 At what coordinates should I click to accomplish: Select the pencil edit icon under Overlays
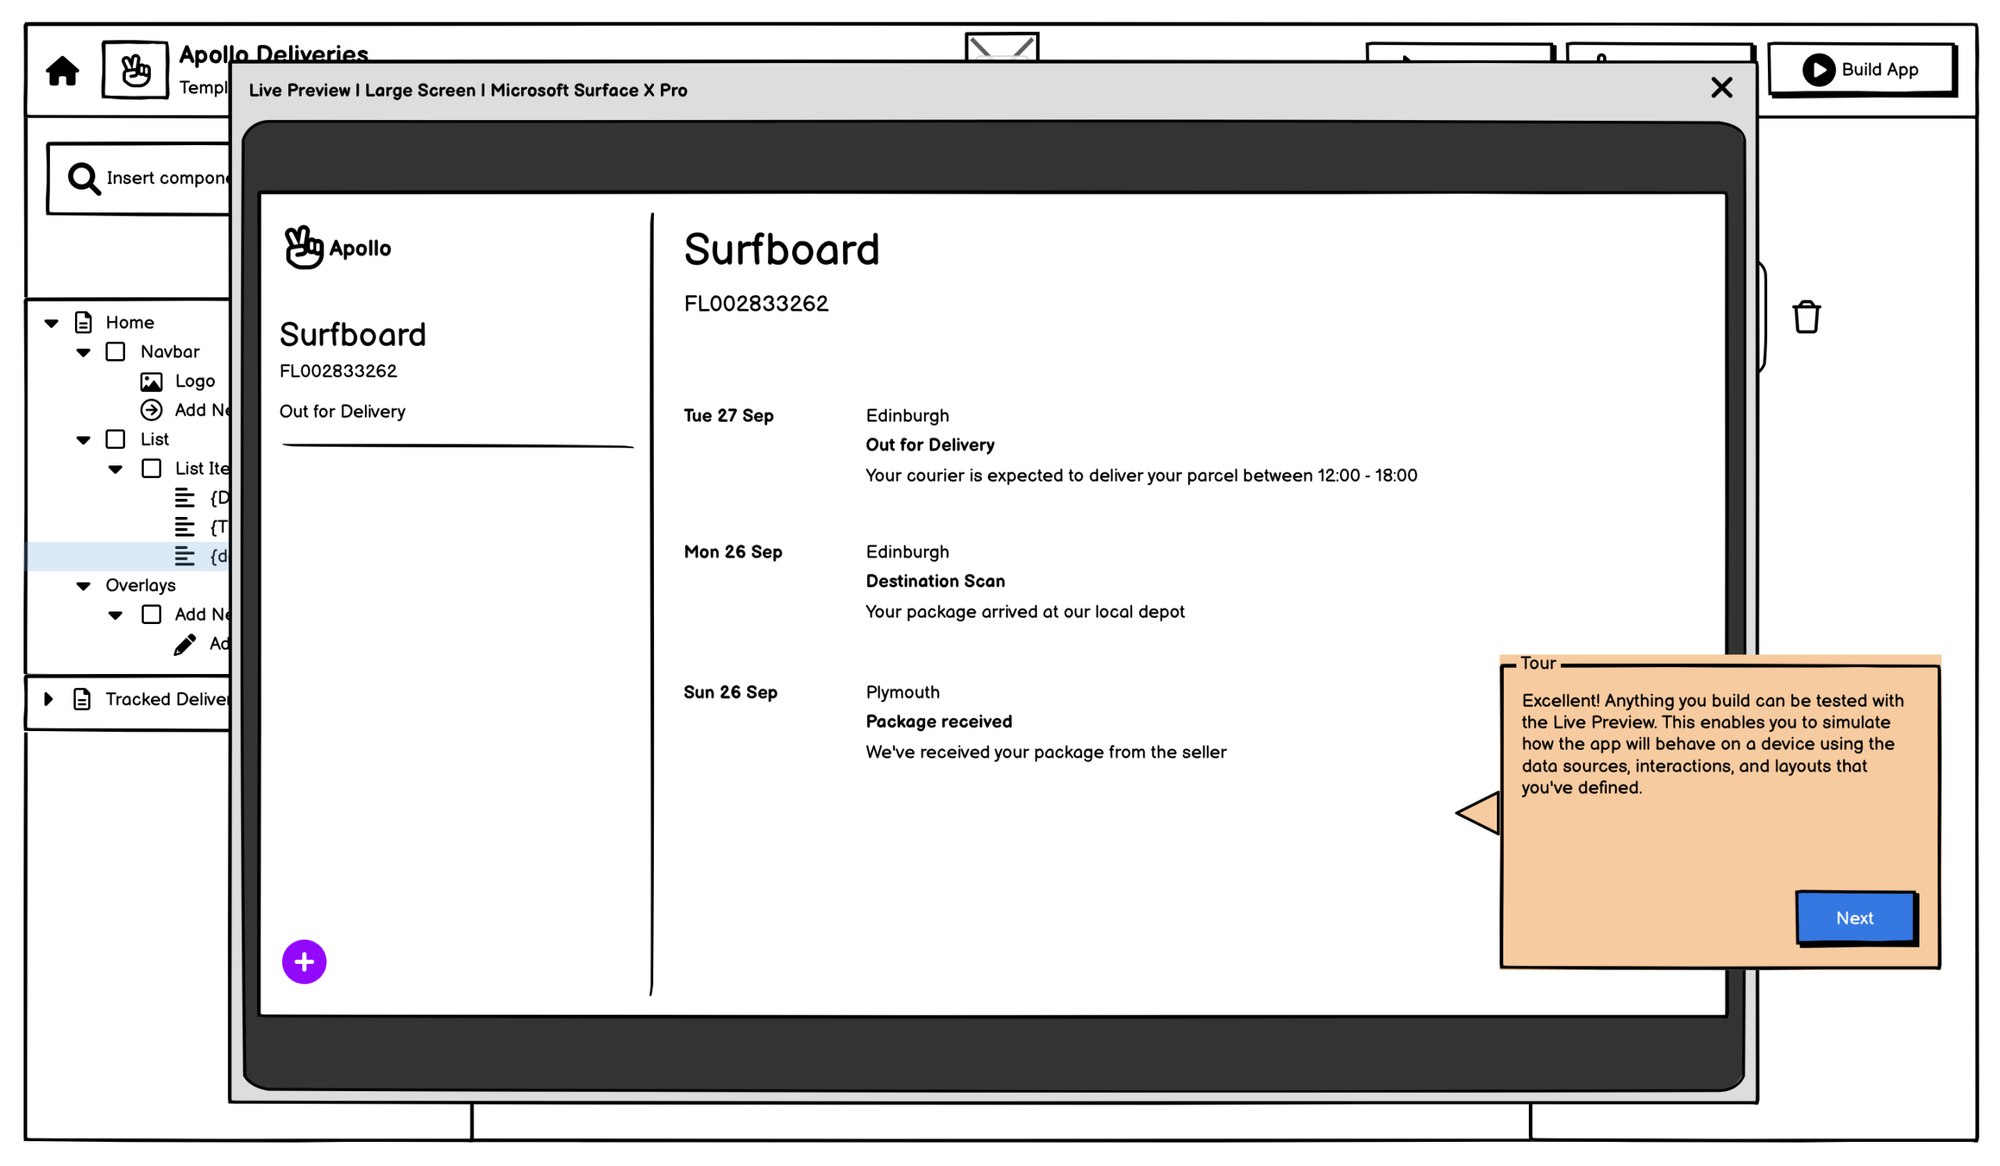(x=185, y=644)
